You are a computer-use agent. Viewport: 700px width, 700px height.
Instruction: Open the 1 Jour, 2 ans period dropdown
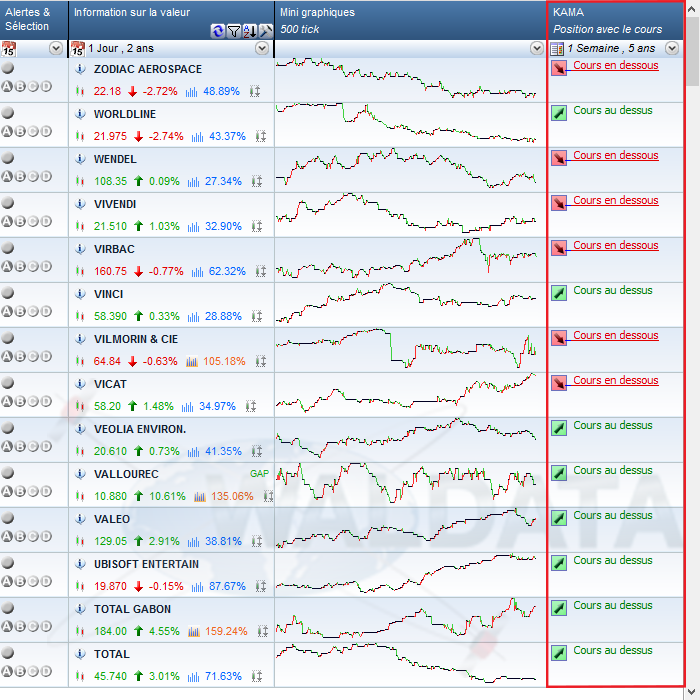262,48
